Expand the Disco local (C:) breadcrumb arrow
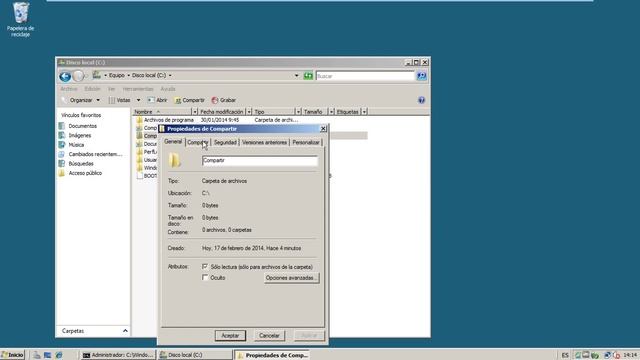Image resolution: width=640 pixels, height=360 pixels. 170,76
